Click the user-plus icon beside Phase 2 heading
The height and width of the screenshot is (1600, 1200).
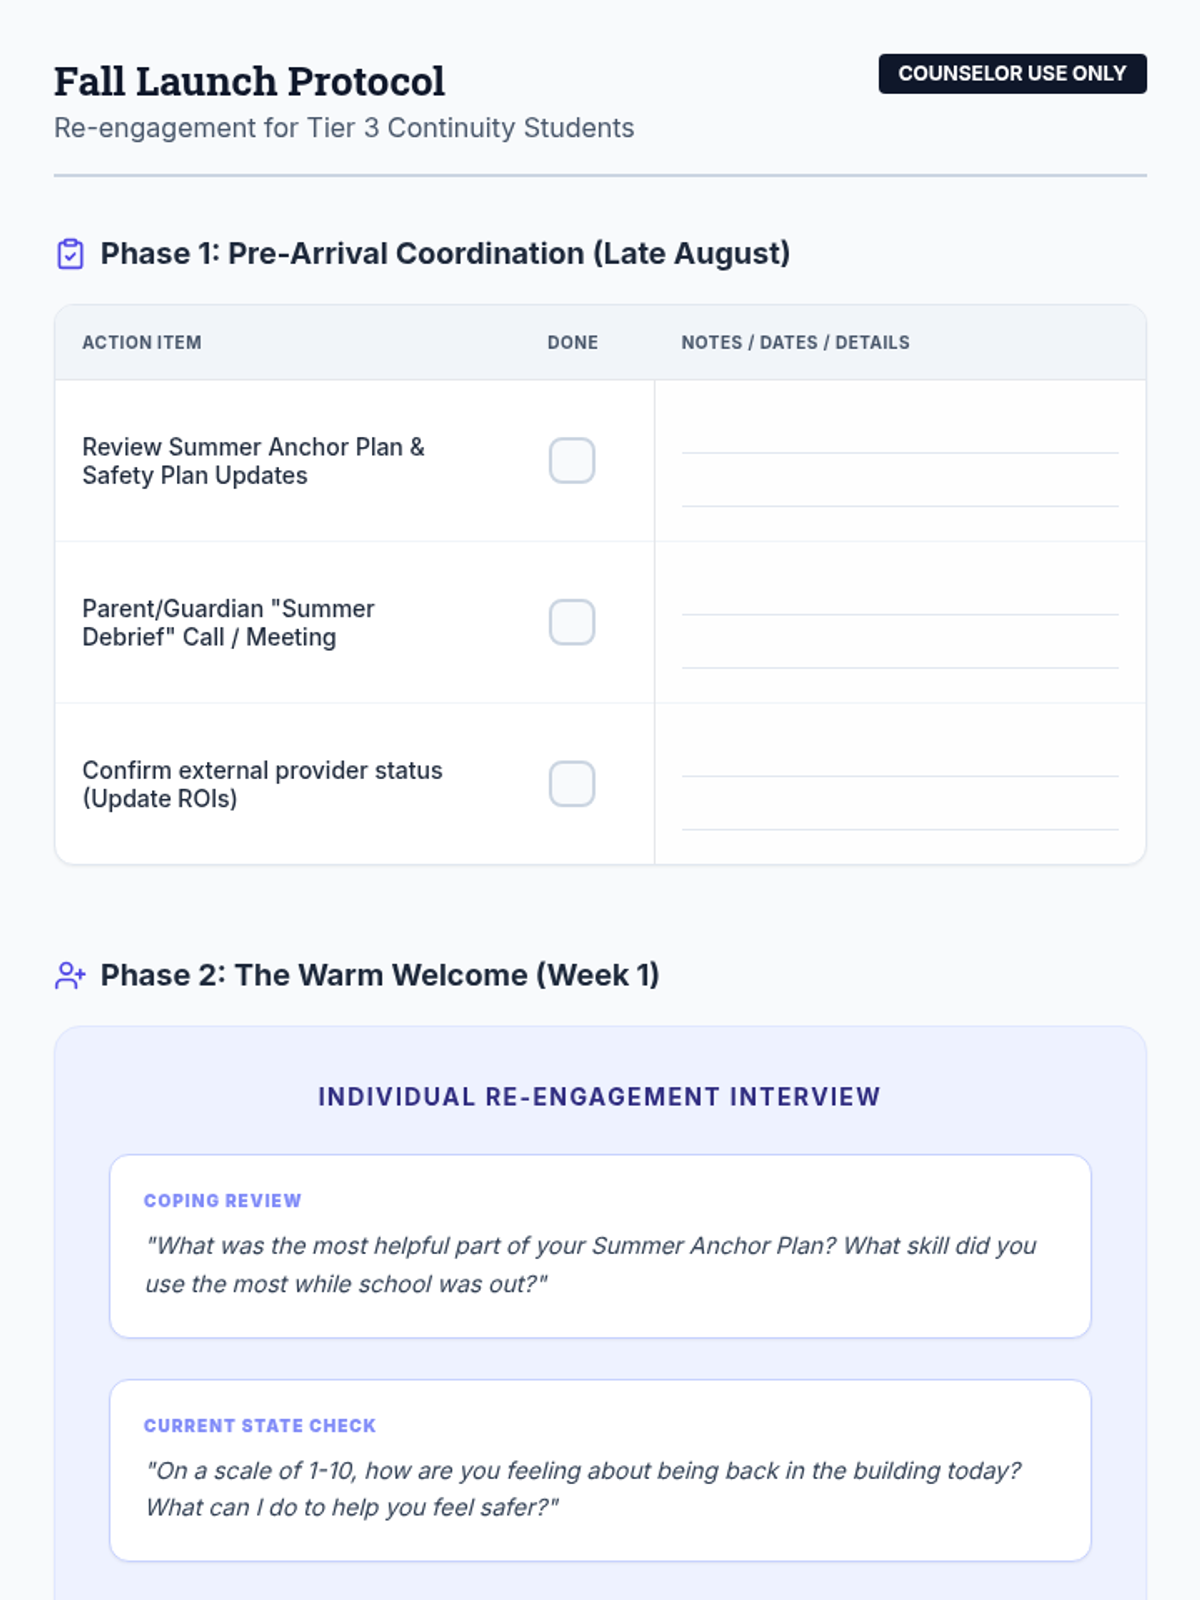[70, 975]
